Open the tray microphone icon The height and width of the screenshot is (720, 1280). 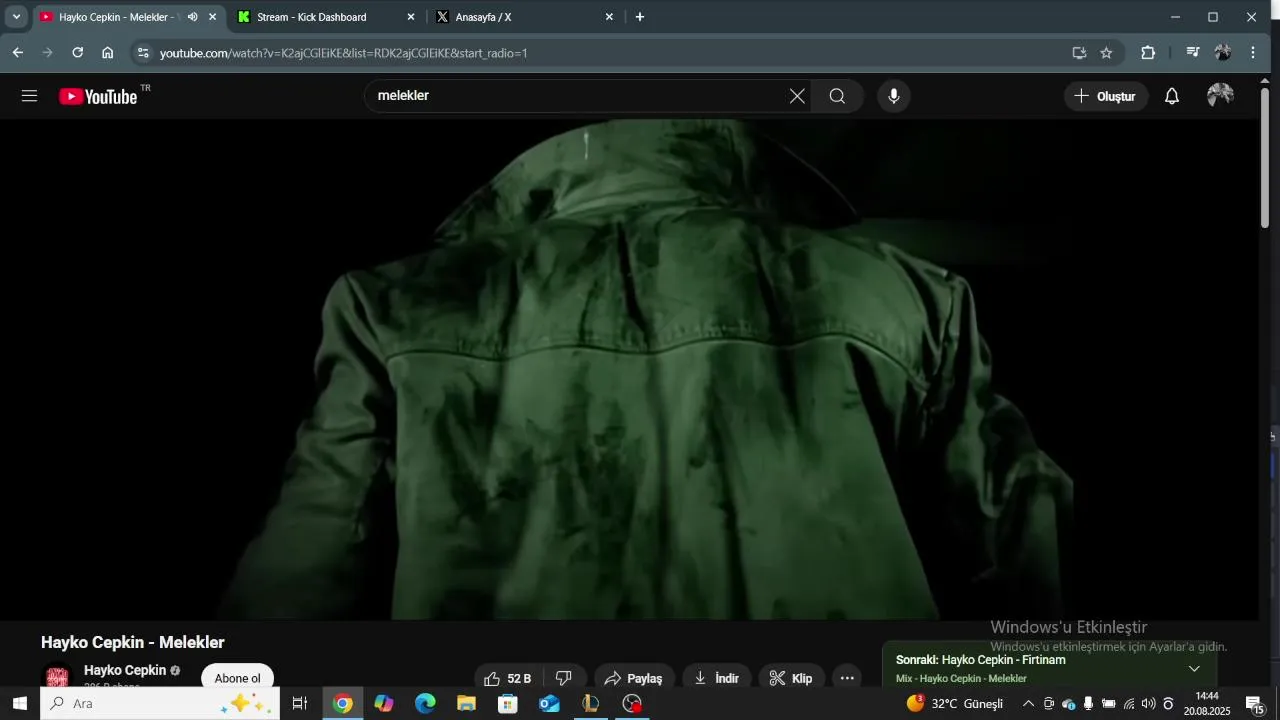click(1088, 704)
